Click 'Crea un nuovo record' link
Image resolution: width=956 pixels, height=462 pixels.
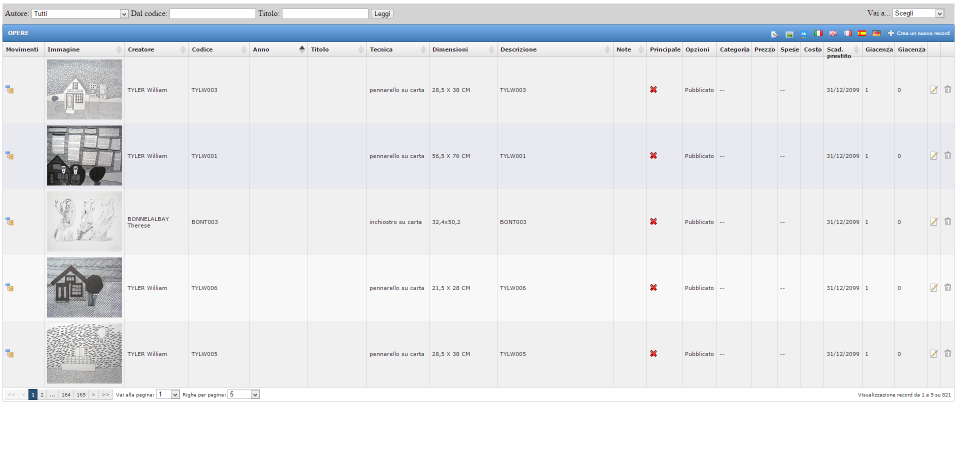[920, 33]
